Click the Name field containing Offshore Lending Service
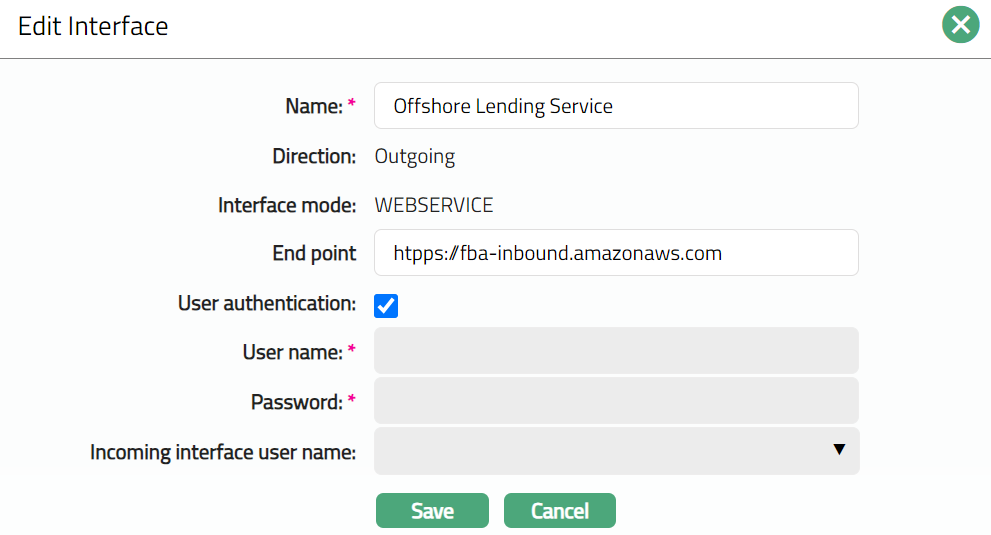The width and height of the screenshot is (991, 535). 615,106
